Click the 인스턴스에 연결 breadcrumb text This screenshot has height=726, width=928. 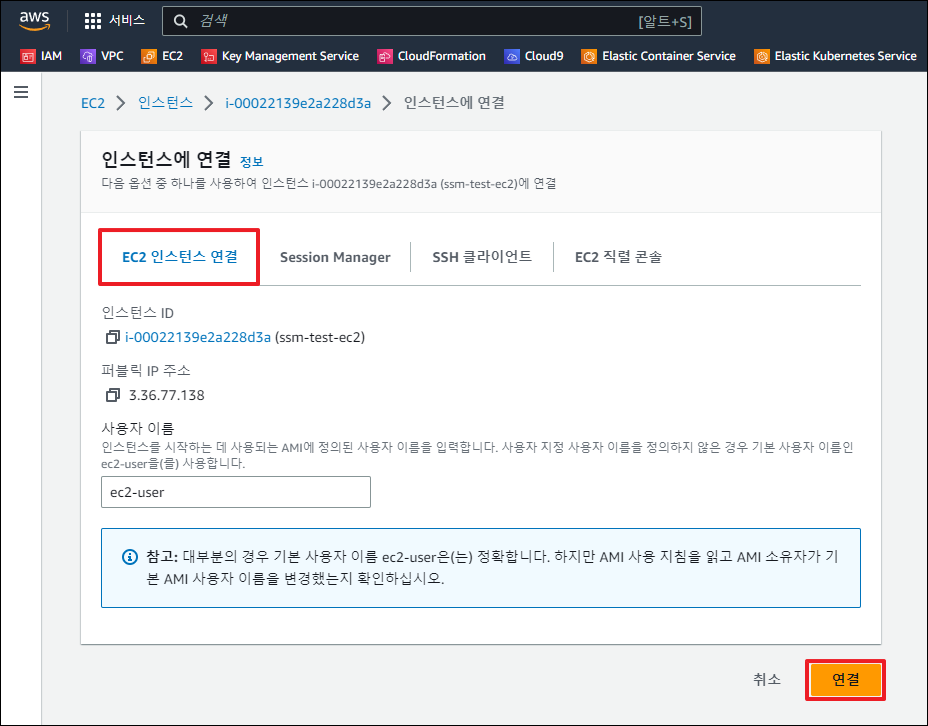pos(454,103)
